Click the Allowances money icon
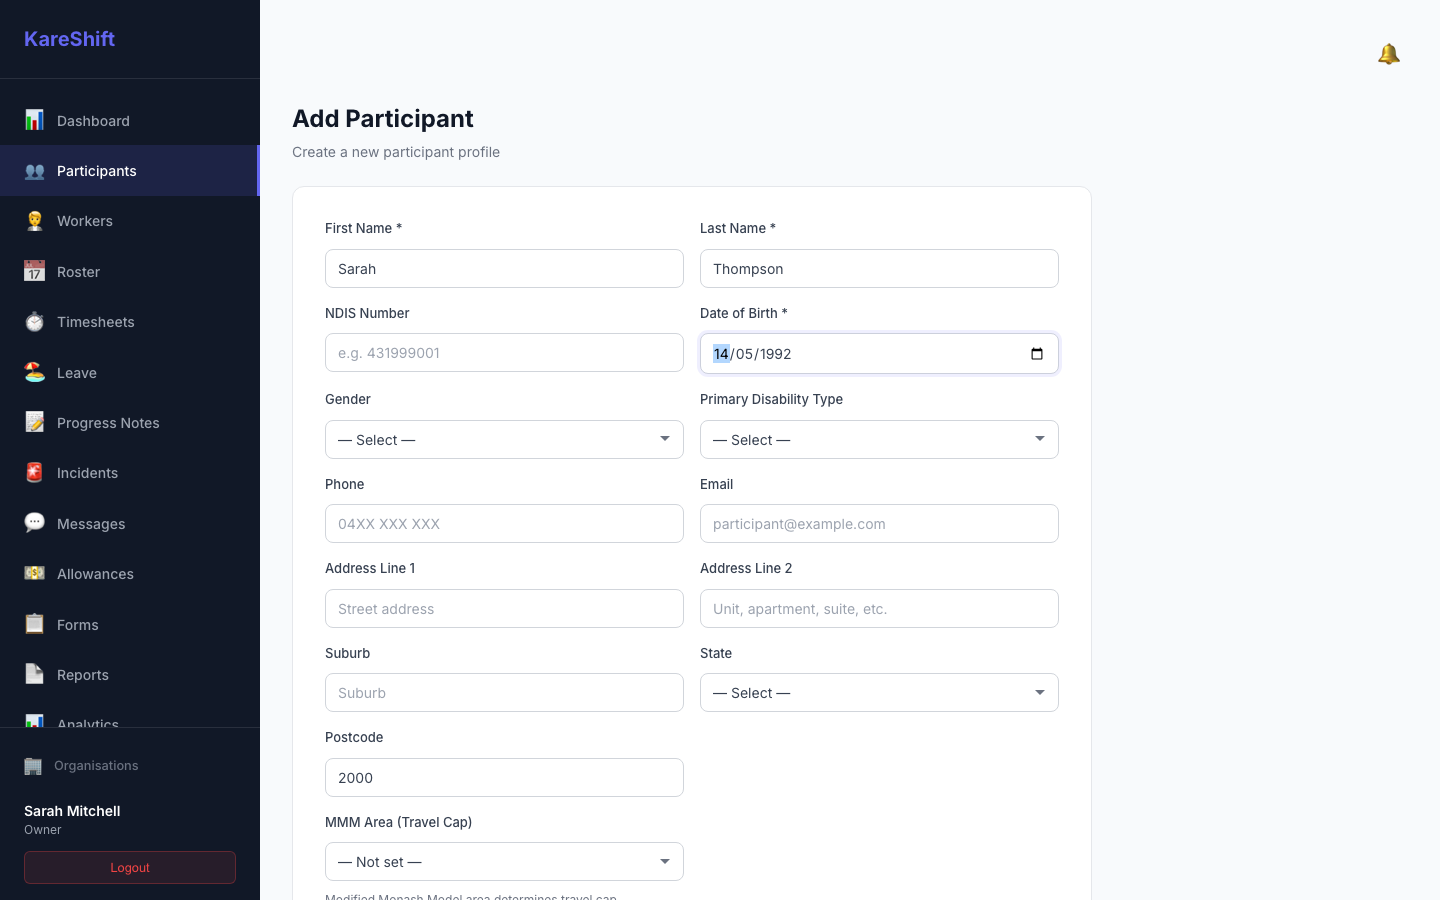 34,573
